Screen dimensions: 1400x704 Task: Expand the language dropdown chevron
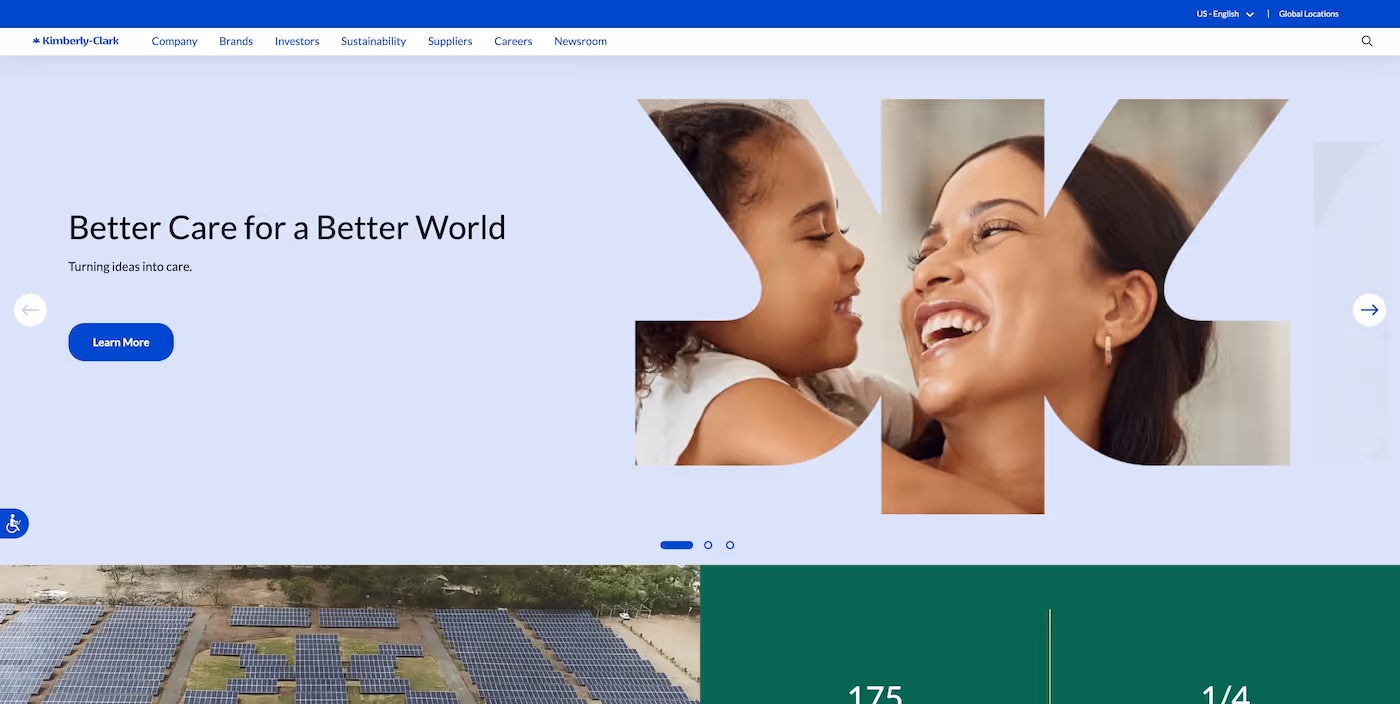pyautogui.click(x=1250, y=13)
